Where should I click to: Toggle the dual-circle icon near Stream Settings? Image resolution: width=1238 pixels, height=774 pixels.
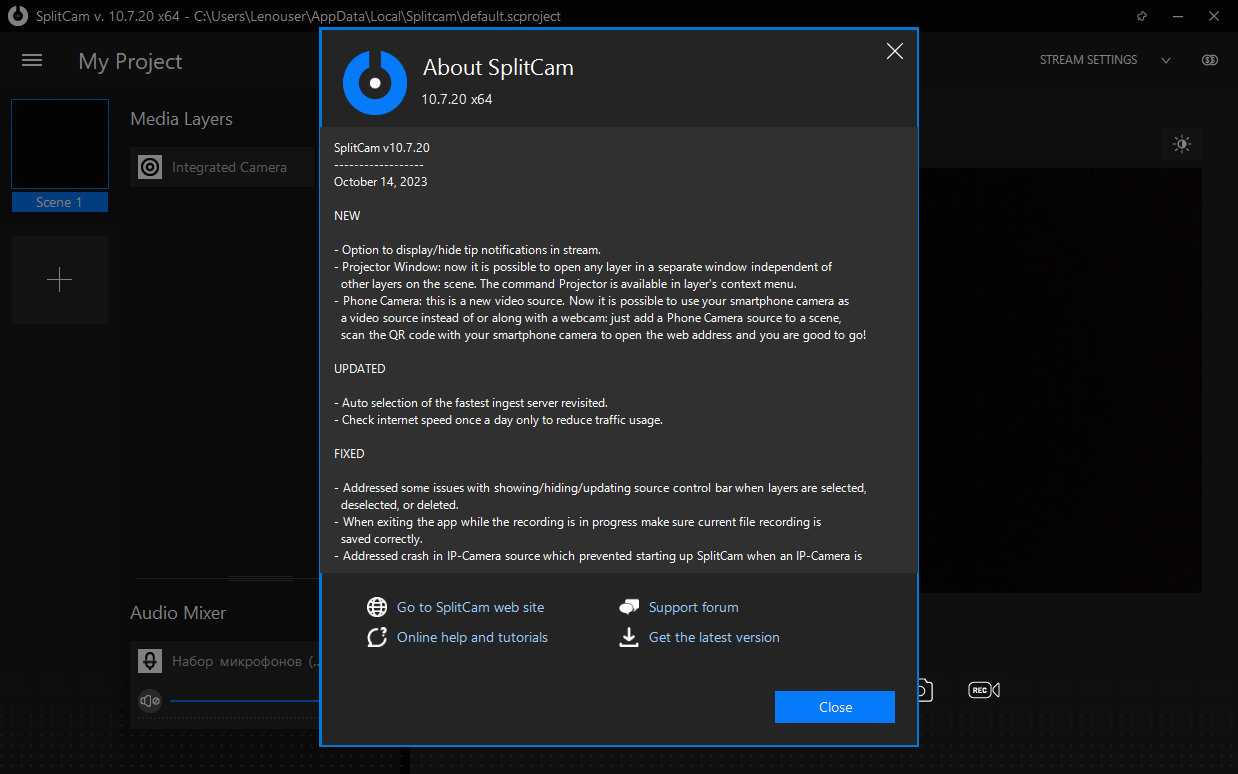pyautogui.click(x=1210, y=59)
